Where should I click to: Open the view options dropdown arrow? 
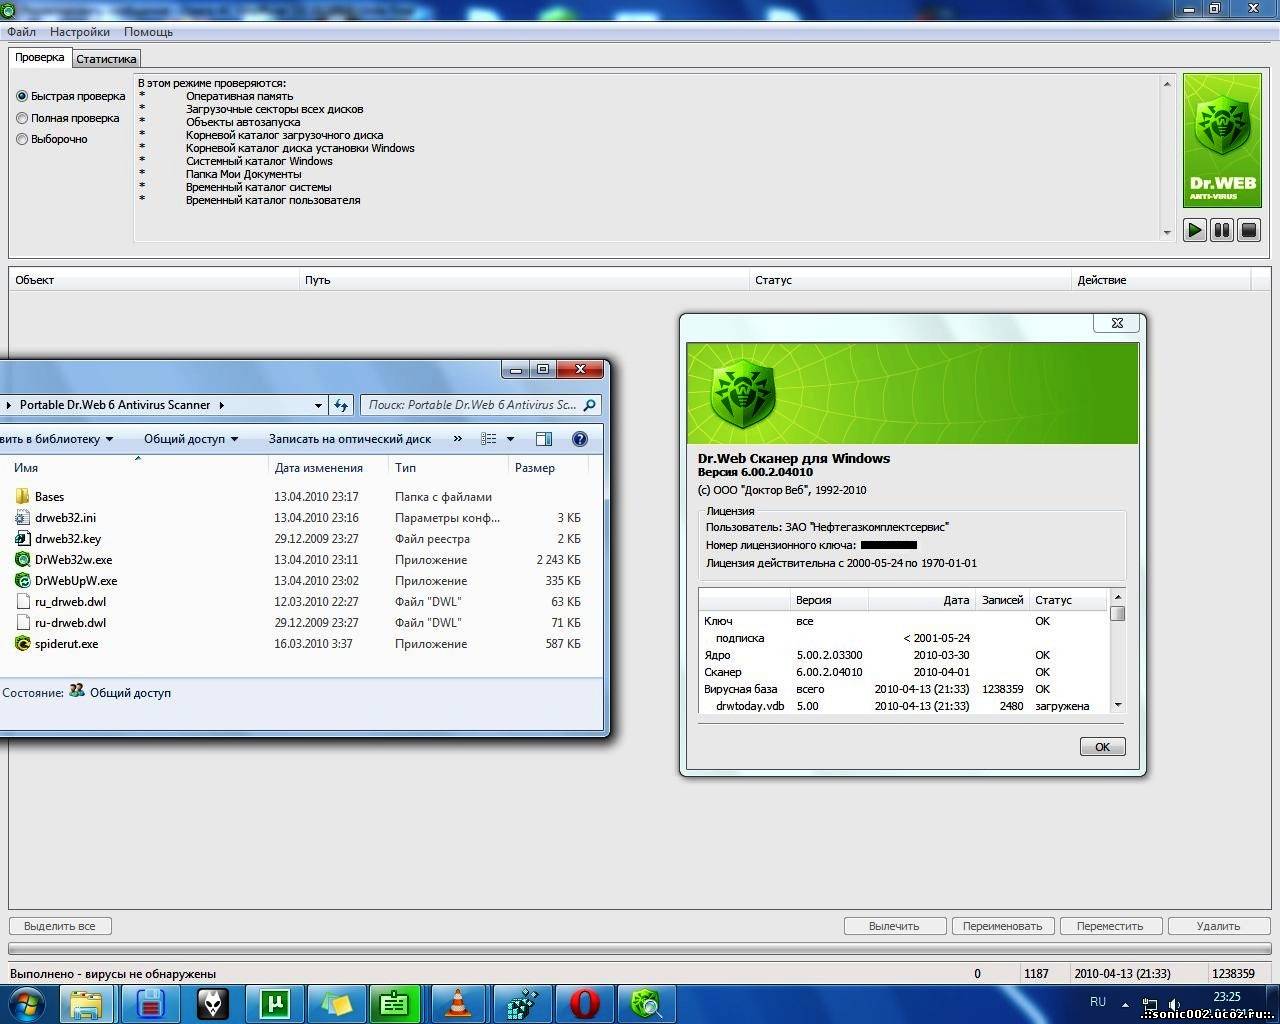[x=510, y=439]
